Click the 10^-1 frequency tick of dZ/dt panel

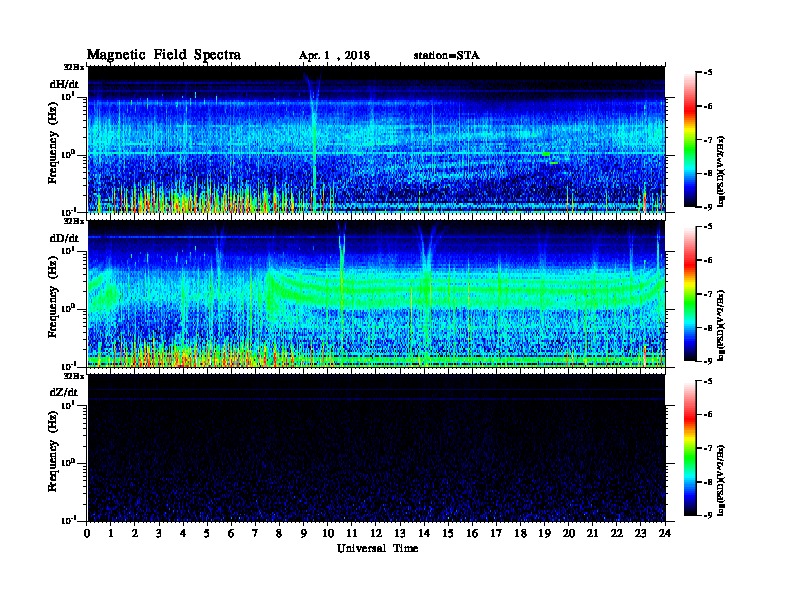(69, 520)
